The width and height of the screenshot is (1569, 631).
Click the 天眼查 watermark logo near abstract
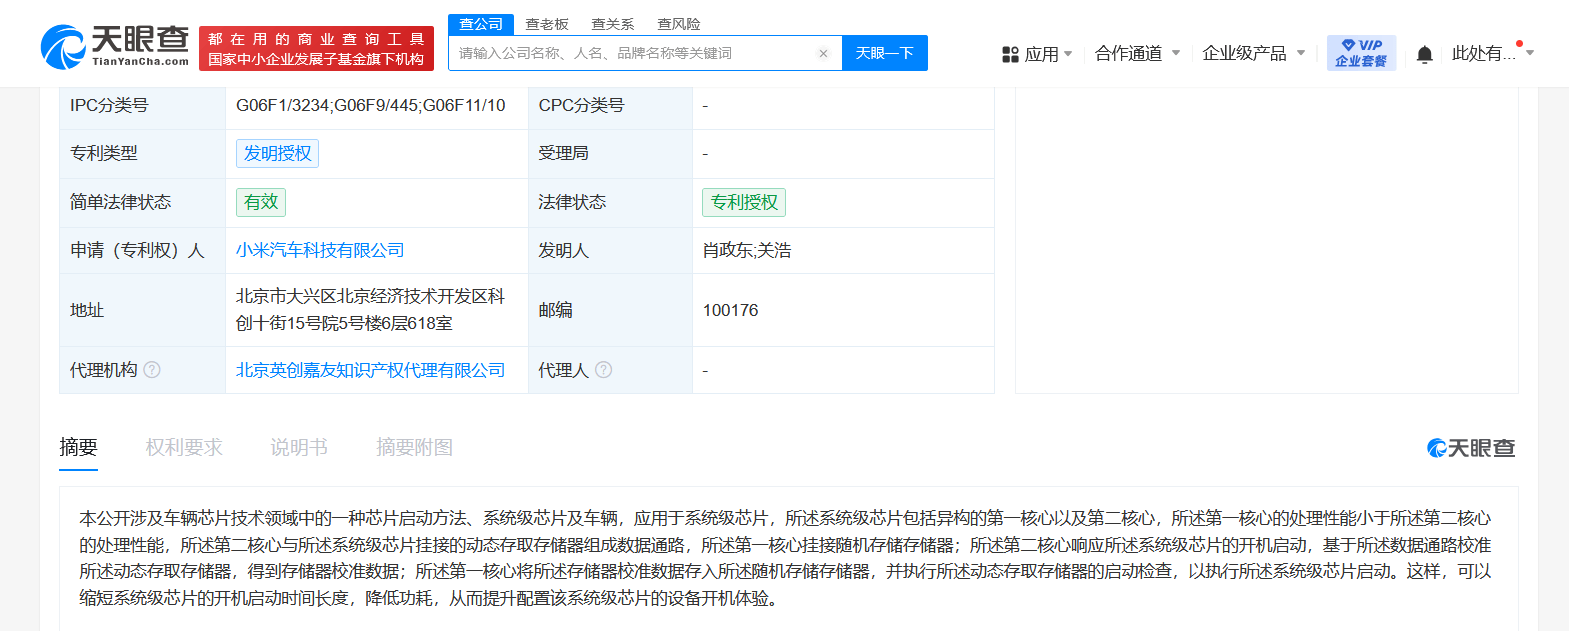(1471, 448)
